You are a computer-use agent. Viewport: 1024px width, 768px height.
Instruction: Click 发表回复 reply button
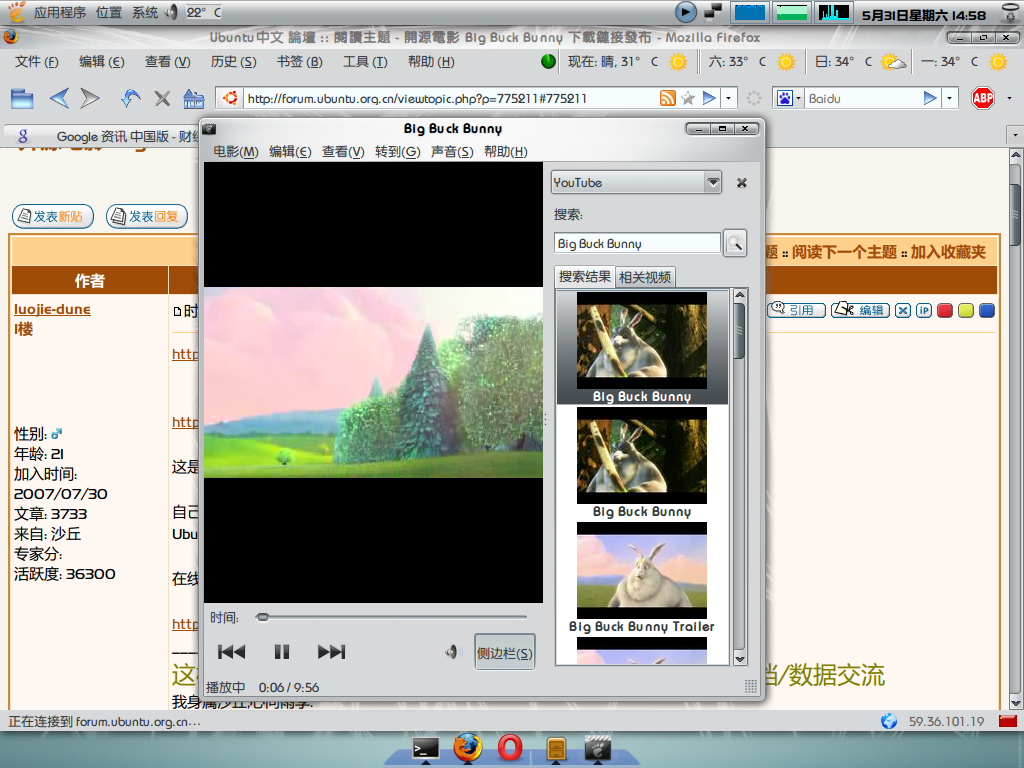[147, 216]
